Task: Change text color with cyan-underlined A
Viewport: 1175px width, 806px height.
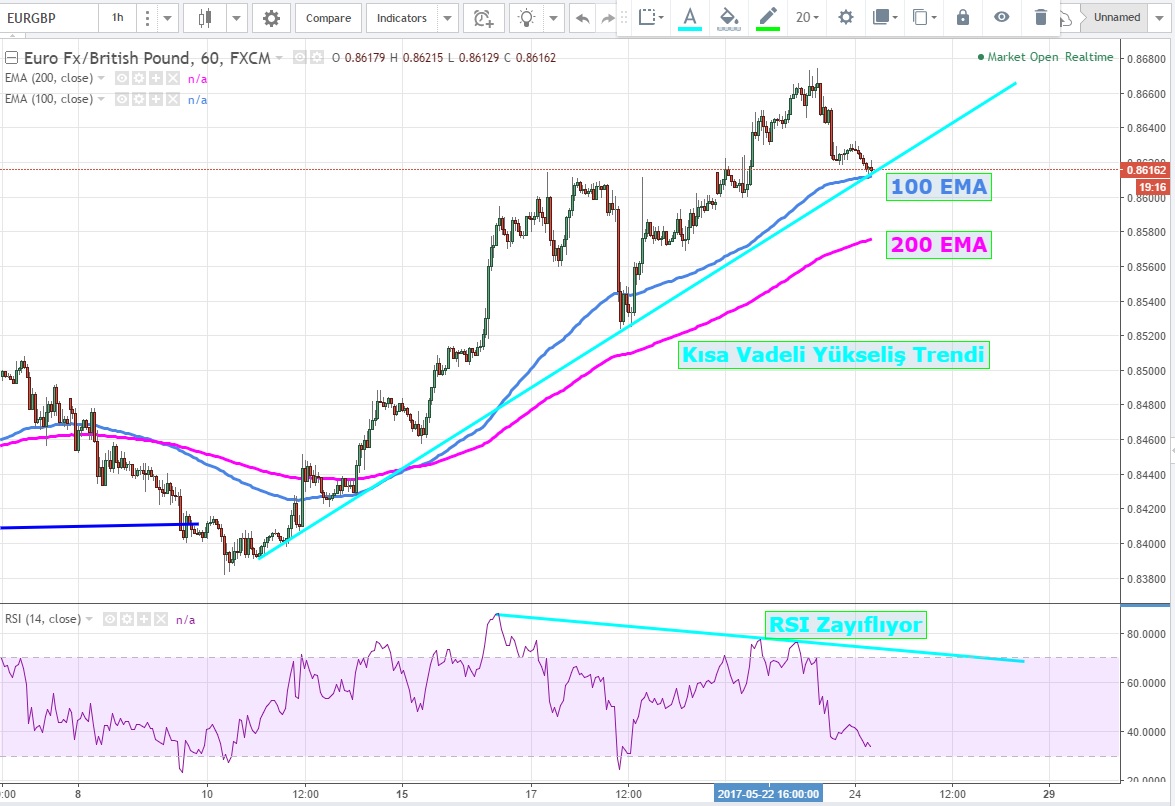Action: [689, 17]
